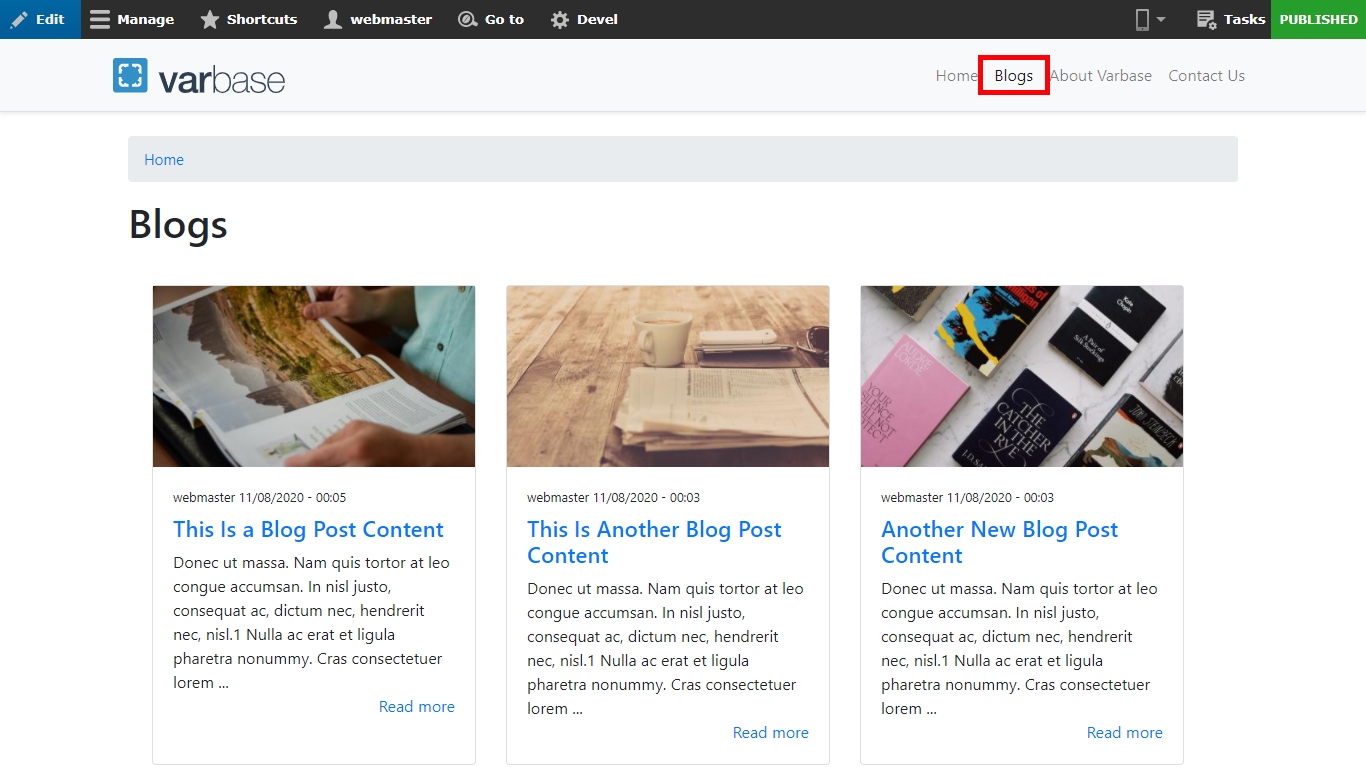Viewport: 1366px width, 768px height.
Task: Click the Go to search icon
Action: point(467,19)
